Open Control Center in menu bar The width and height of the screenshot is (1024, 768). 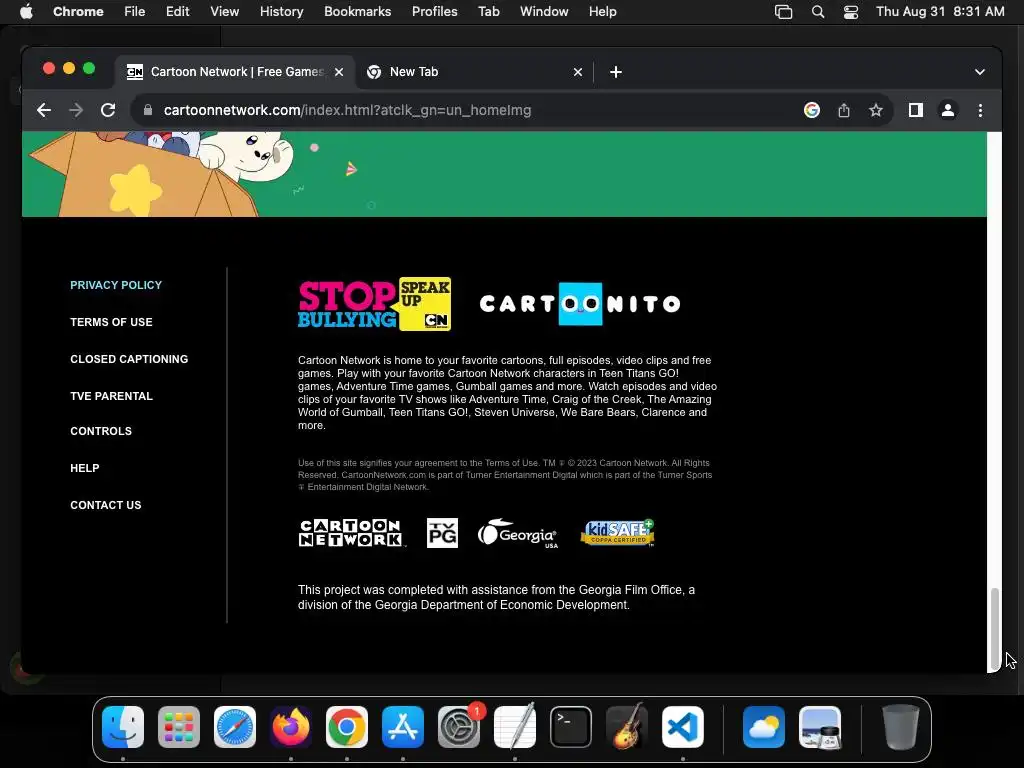click(x=851, y=12)
